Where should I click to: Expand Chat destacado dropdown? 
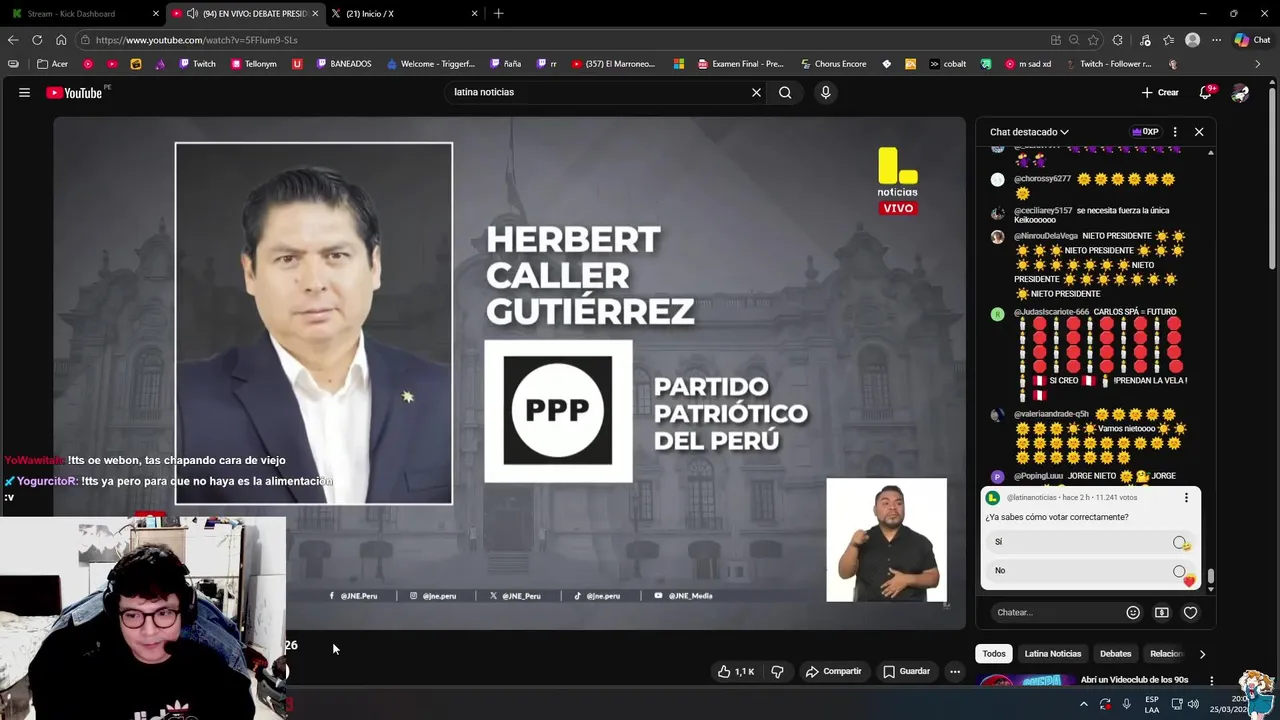[x=1029, y=132]
